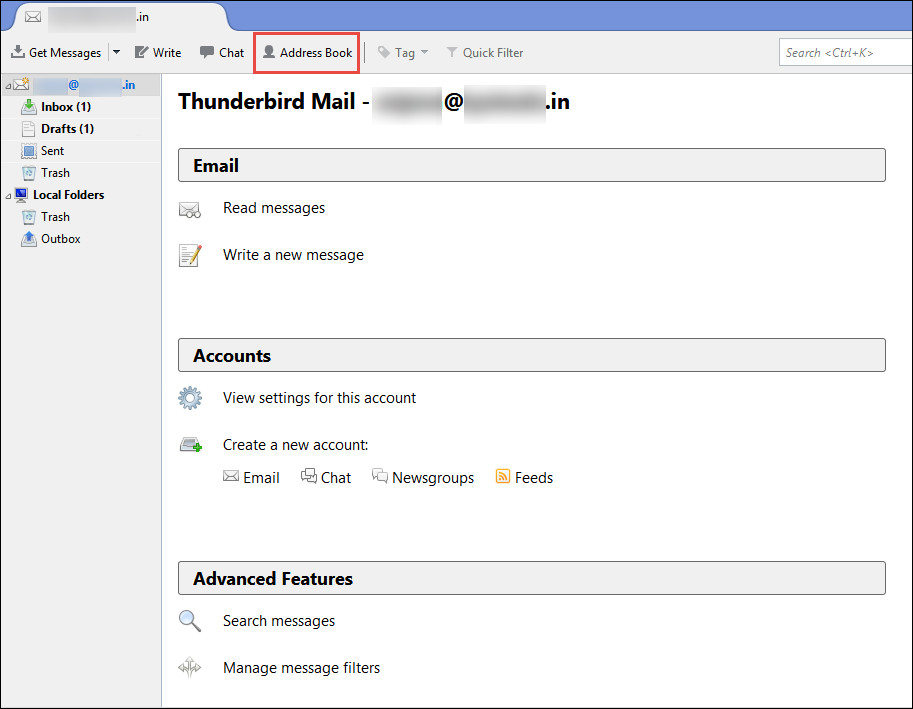Screen dimensions: 913x709
Task: Click the Read messages envelope icon
Action: pos(190,210)
